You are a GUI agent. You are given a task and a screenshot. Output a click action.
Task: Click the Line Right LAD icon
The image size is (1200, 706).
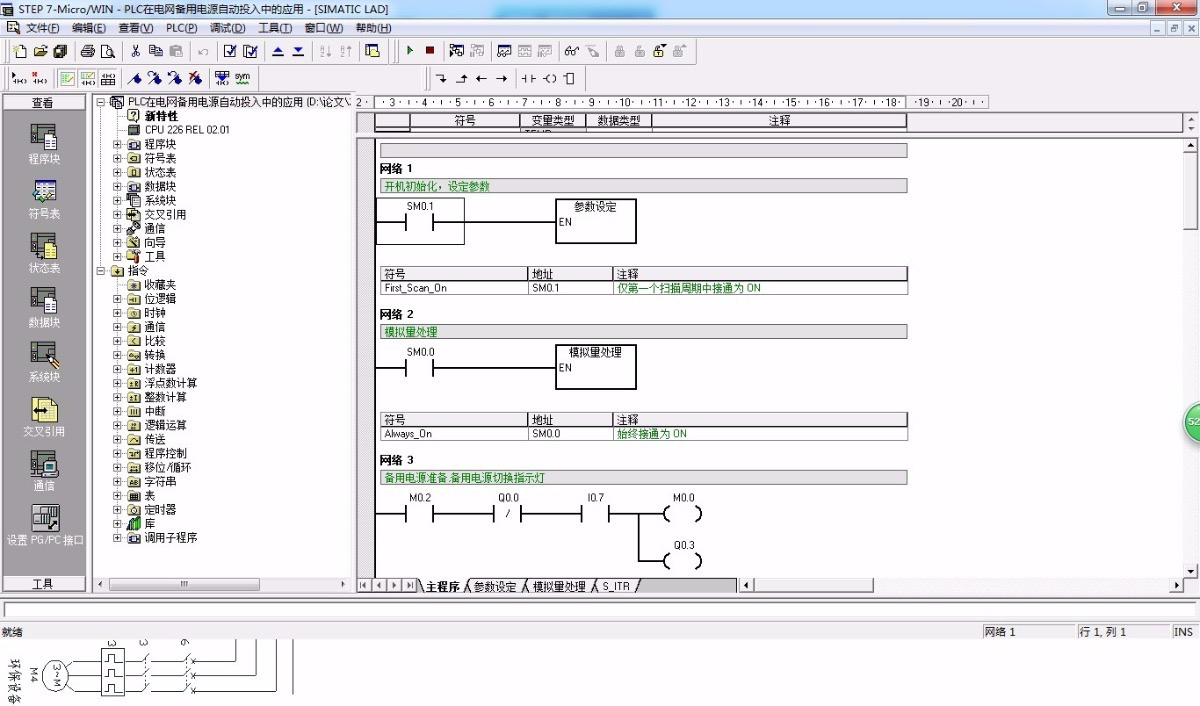[501, 78]
